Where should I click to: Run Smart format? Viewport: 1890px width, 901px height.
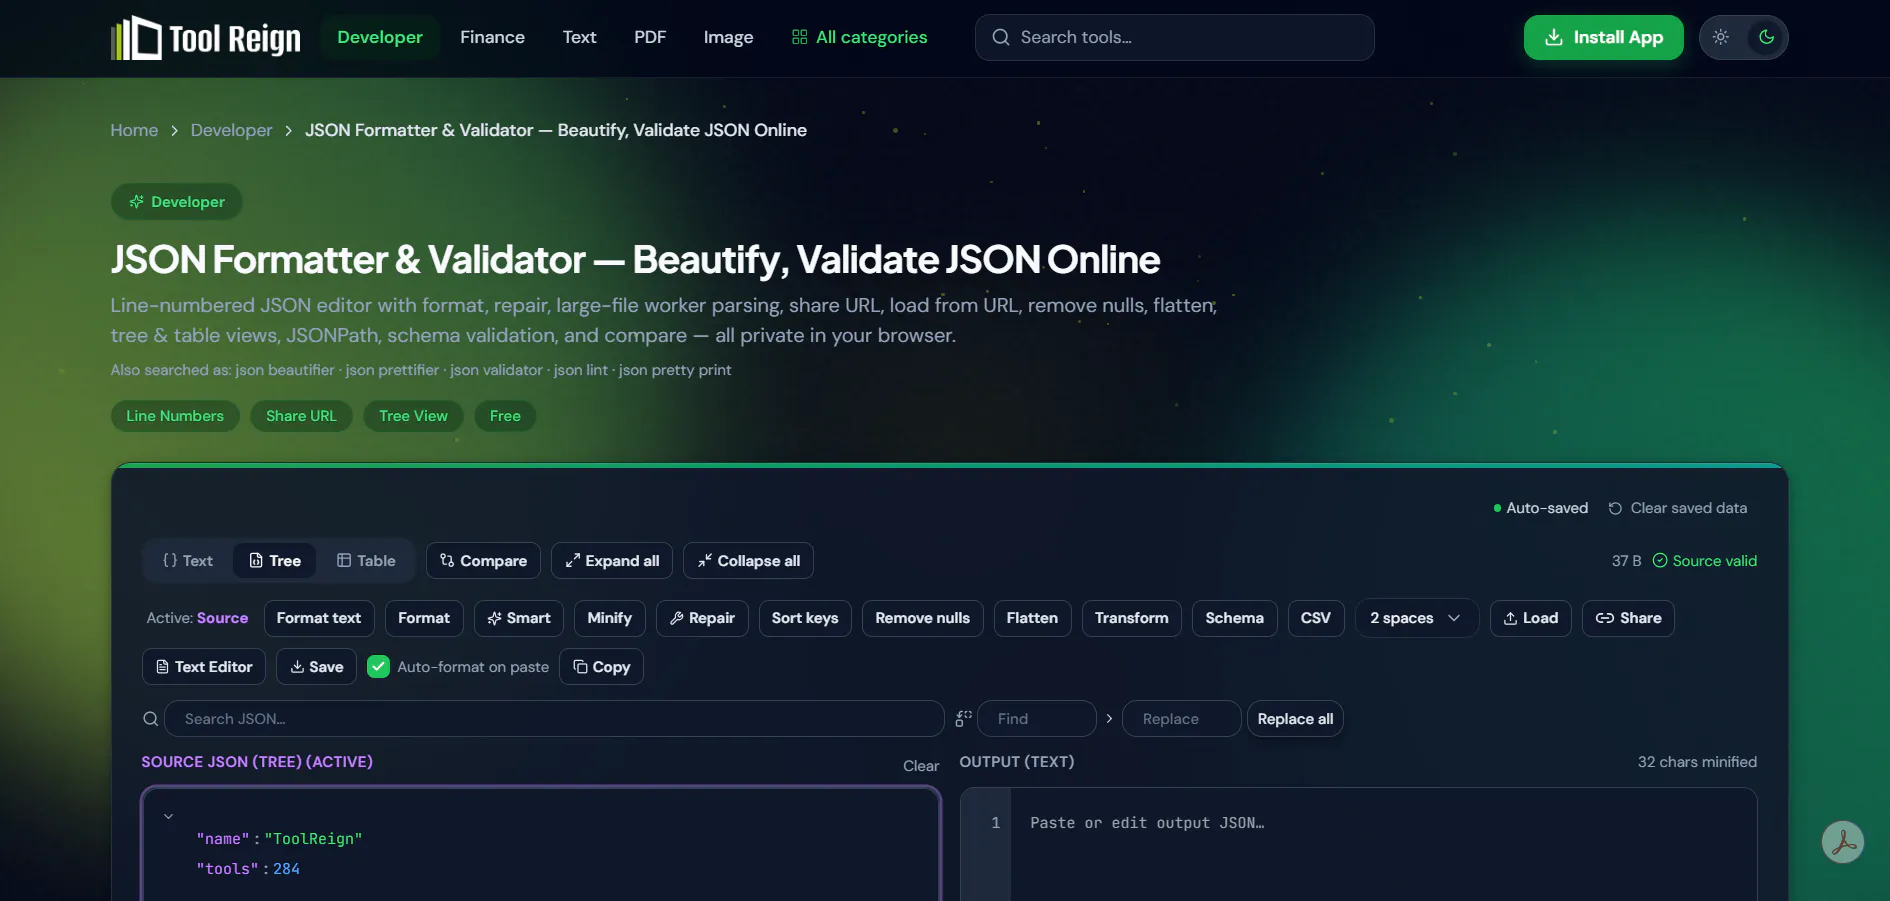point(519,618)
